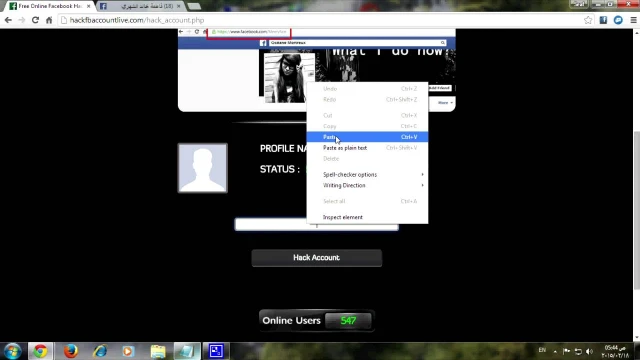This screenshot has width=640, height=360.
Task: Open Firefox from the taskbar
Action: click(x=70, y=351)
